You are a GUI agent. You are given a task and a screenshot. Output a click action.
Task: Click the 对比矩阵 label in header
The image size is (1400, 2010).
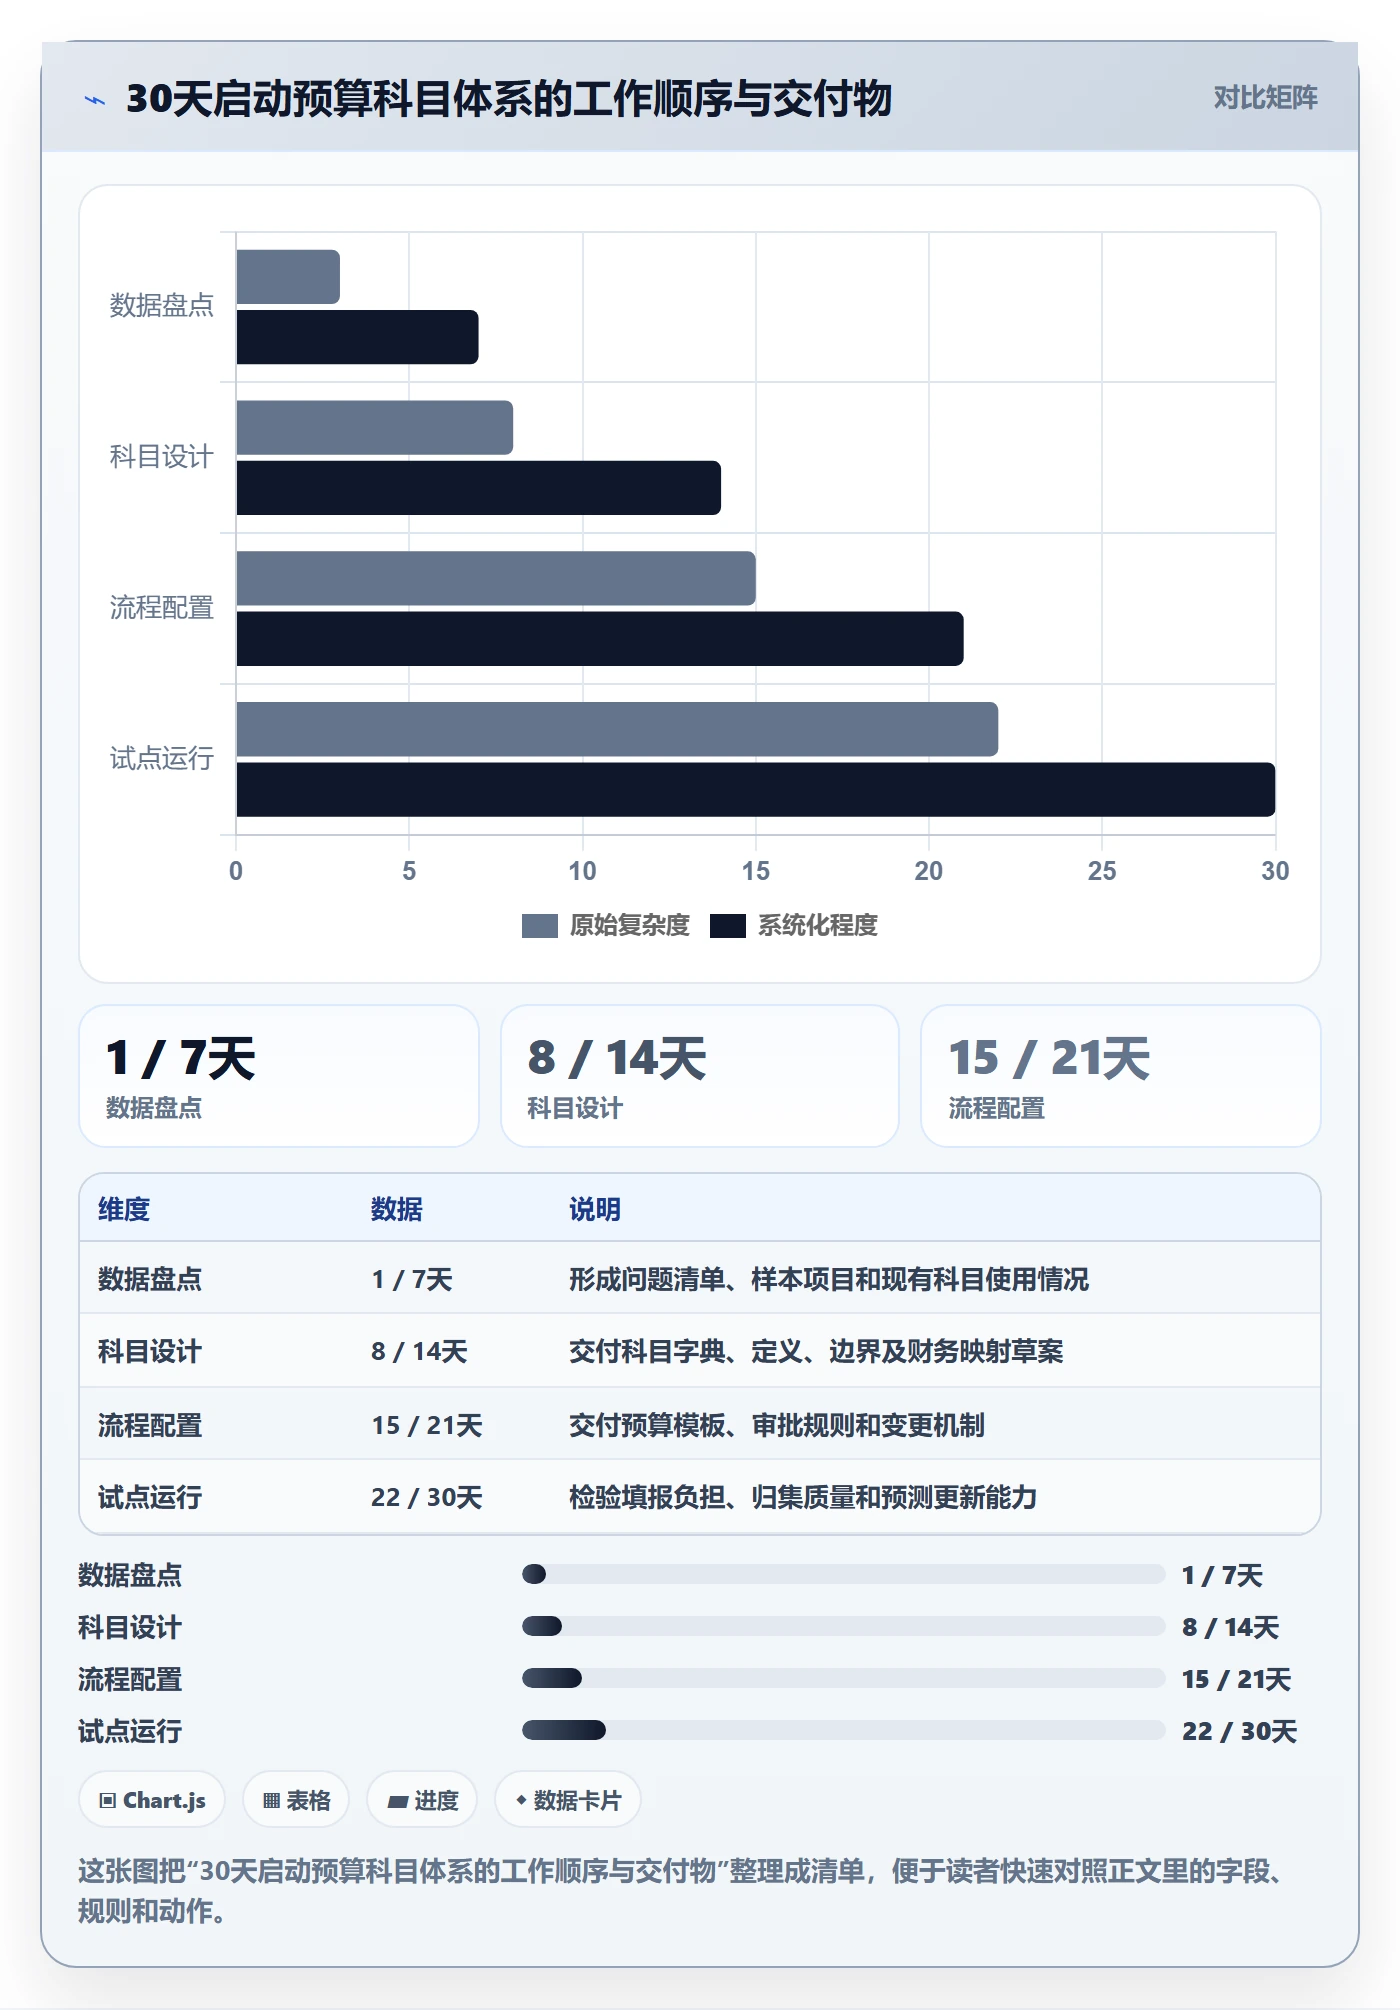click(1265, 98)
